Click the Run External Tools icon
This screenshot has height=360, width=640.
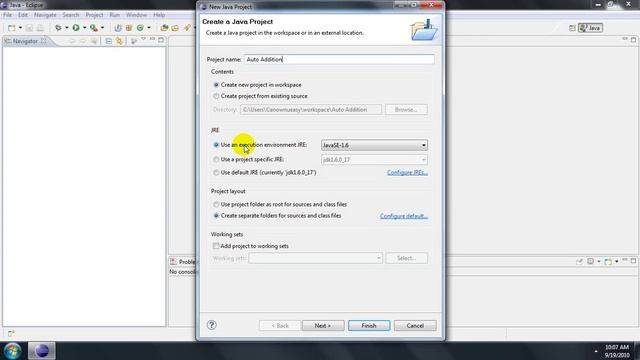(x=94, y=28)
